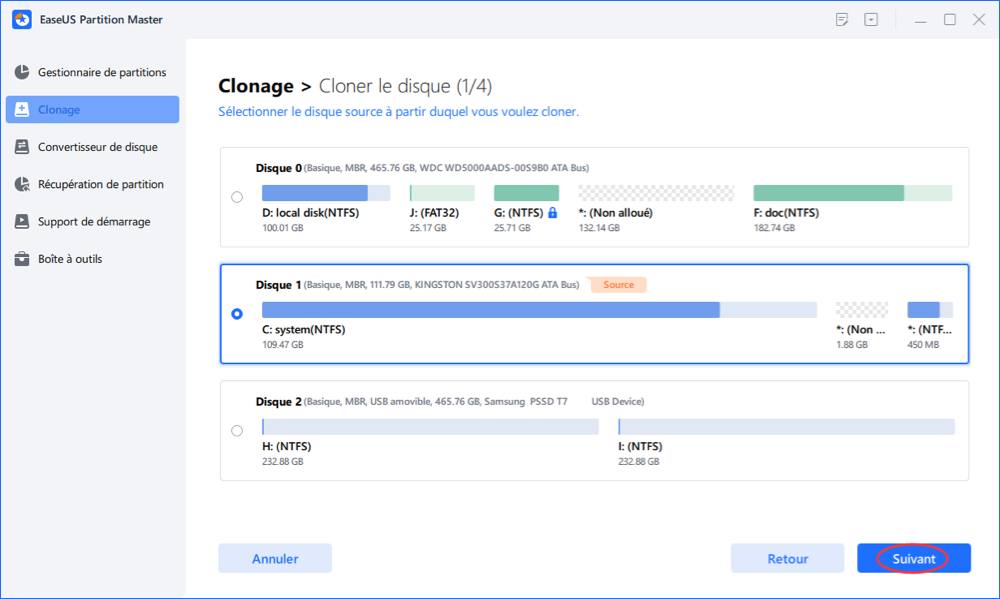Screen dimensions: 1000x599
Task: Click the EaseUS Partition Master logo
Action: (x=18, y=19)
